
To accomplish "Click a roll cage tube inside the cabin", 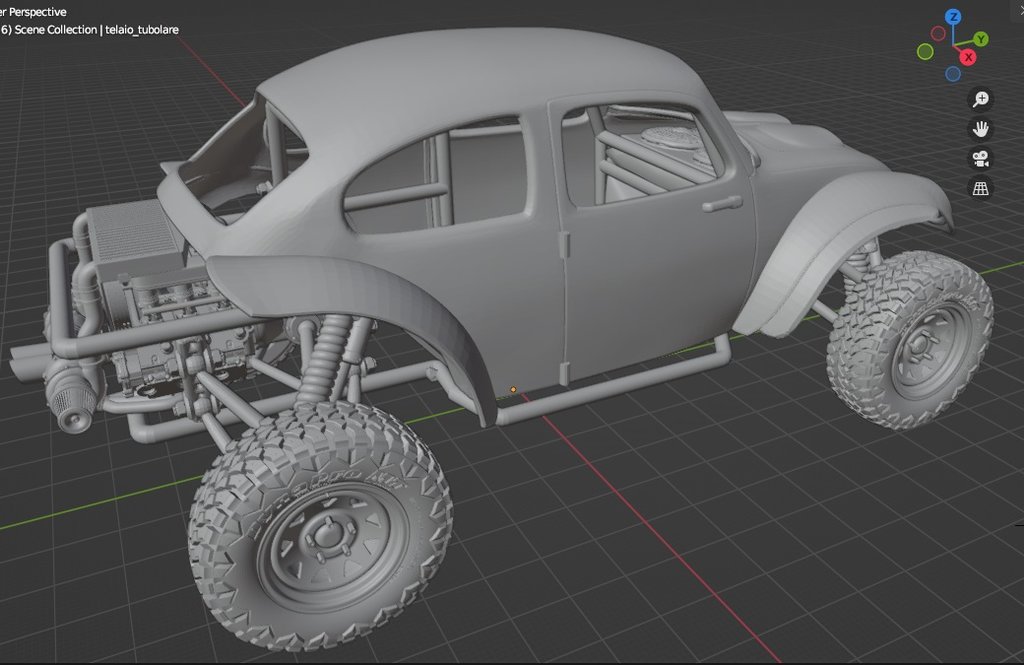I will [630, 160].
